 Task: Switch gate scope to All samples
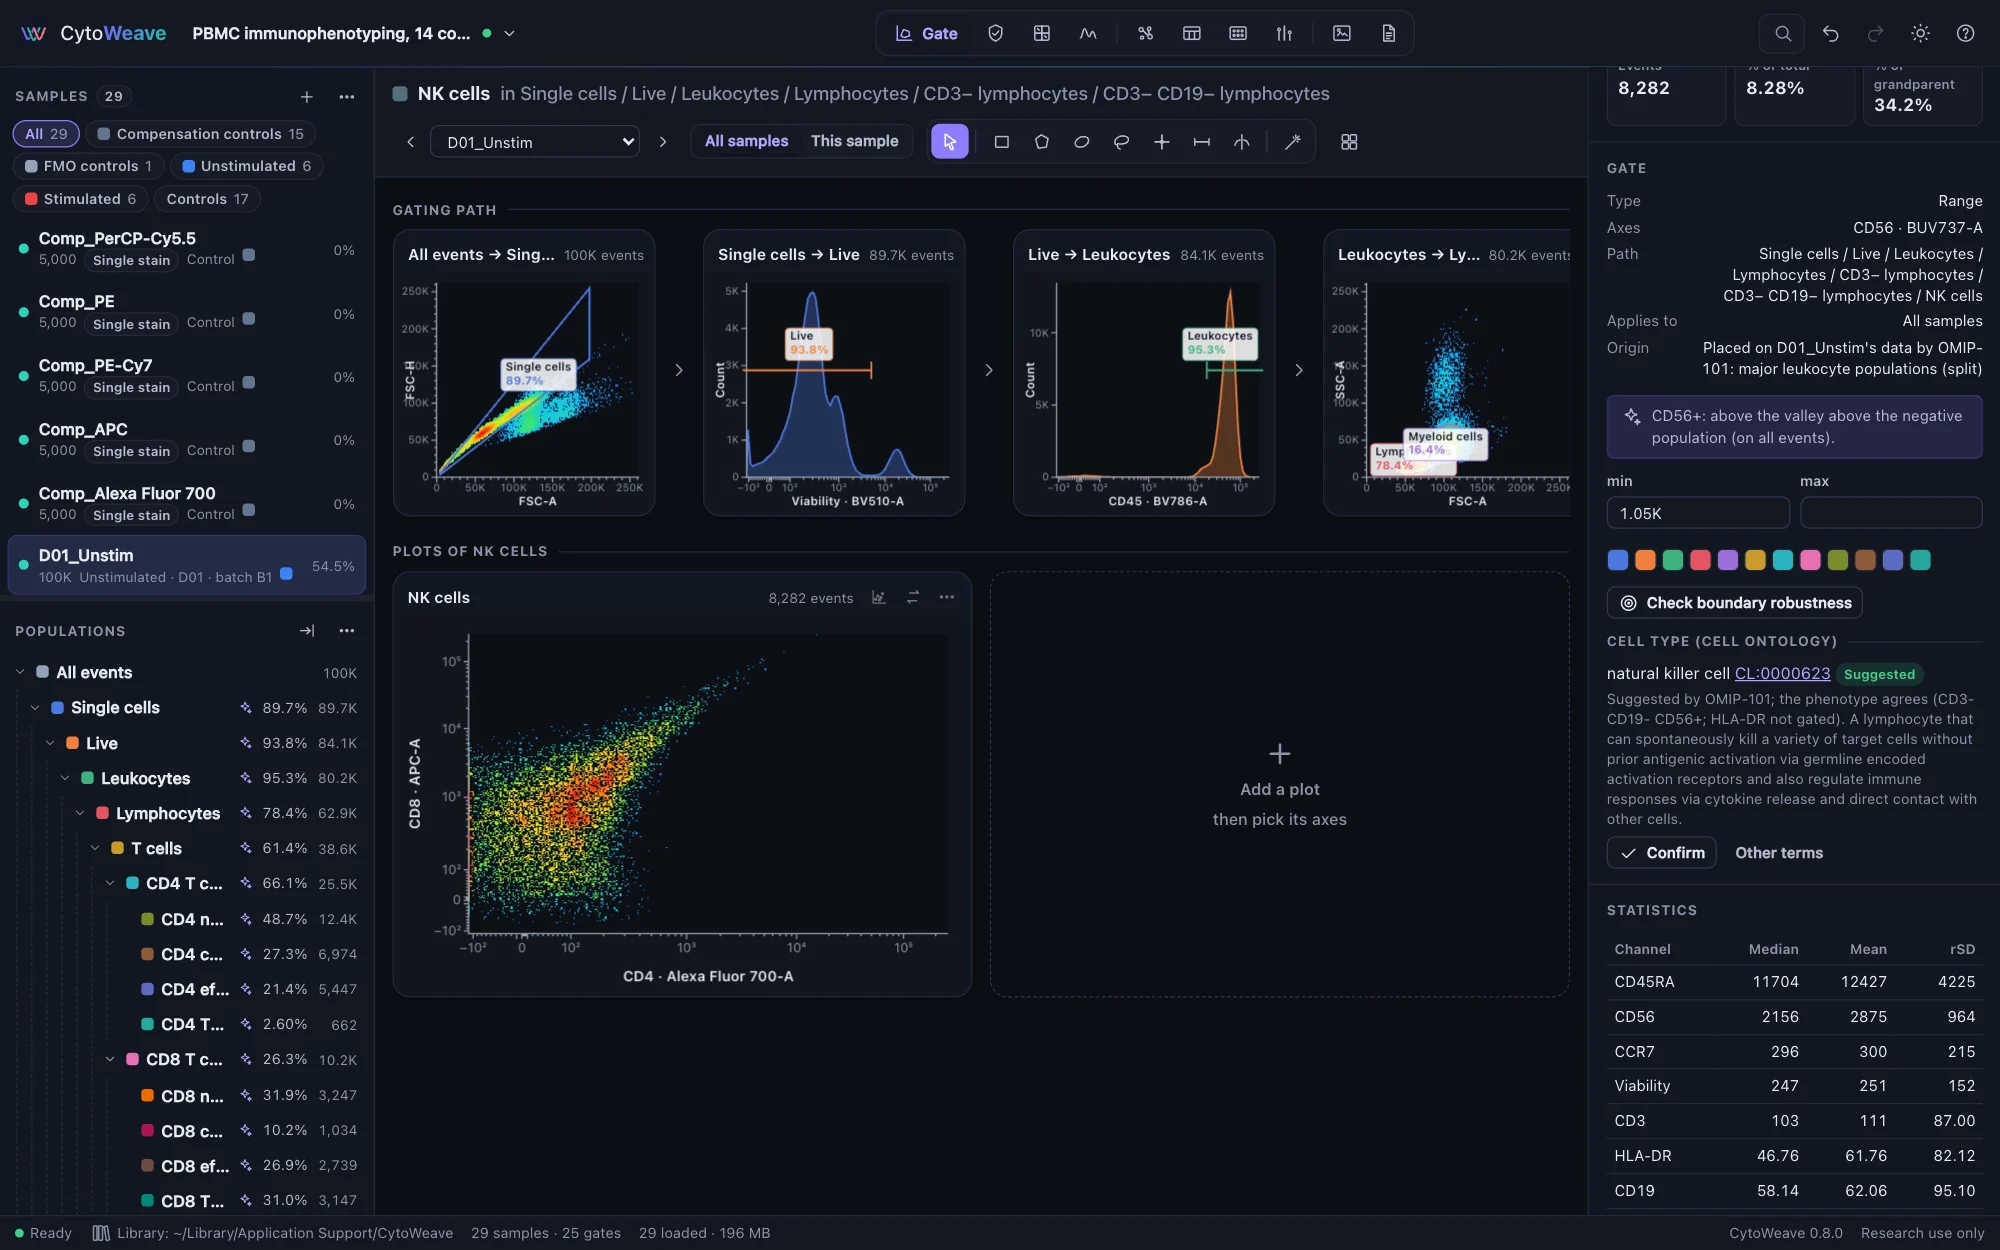pos(746,141)
